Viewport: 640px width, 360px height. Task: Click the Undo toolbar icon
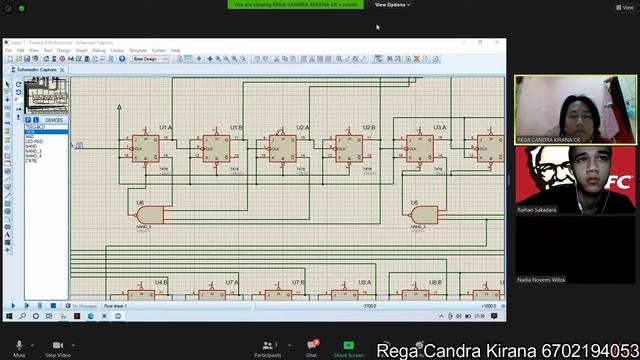(257, 59)
